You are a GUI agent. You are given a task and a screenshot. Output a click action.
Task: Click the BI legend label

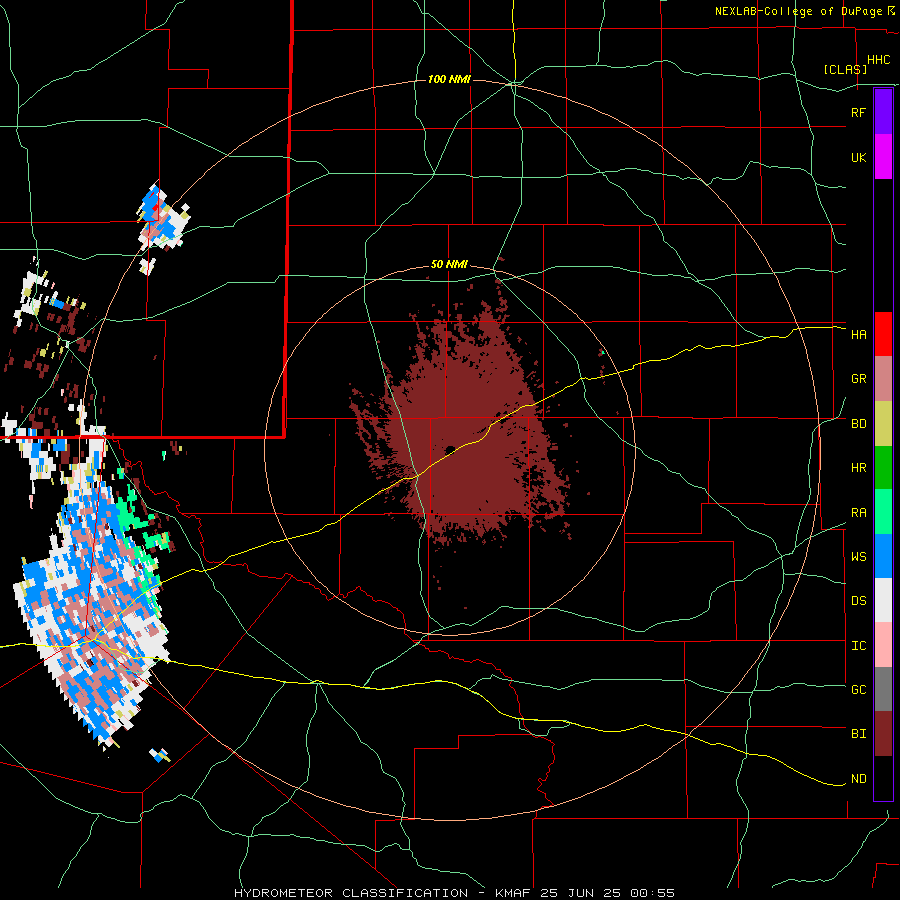tap(858, 734)
